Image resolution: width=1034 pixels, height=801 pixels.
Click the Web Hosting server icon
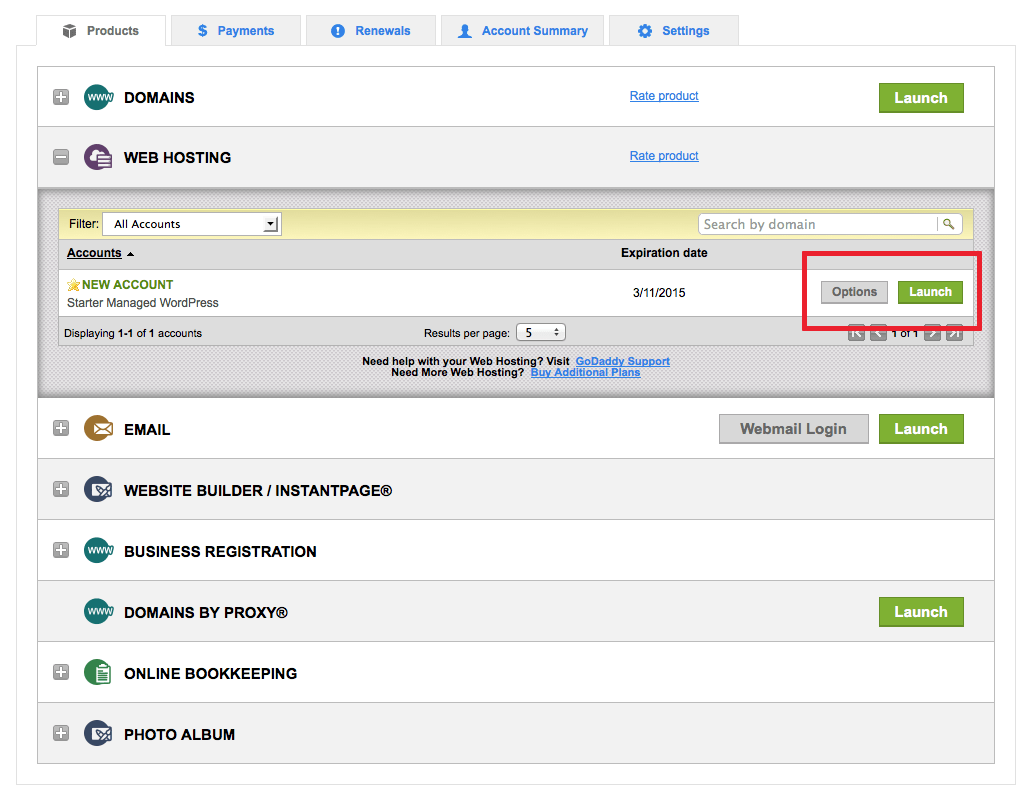click(98, 157)
